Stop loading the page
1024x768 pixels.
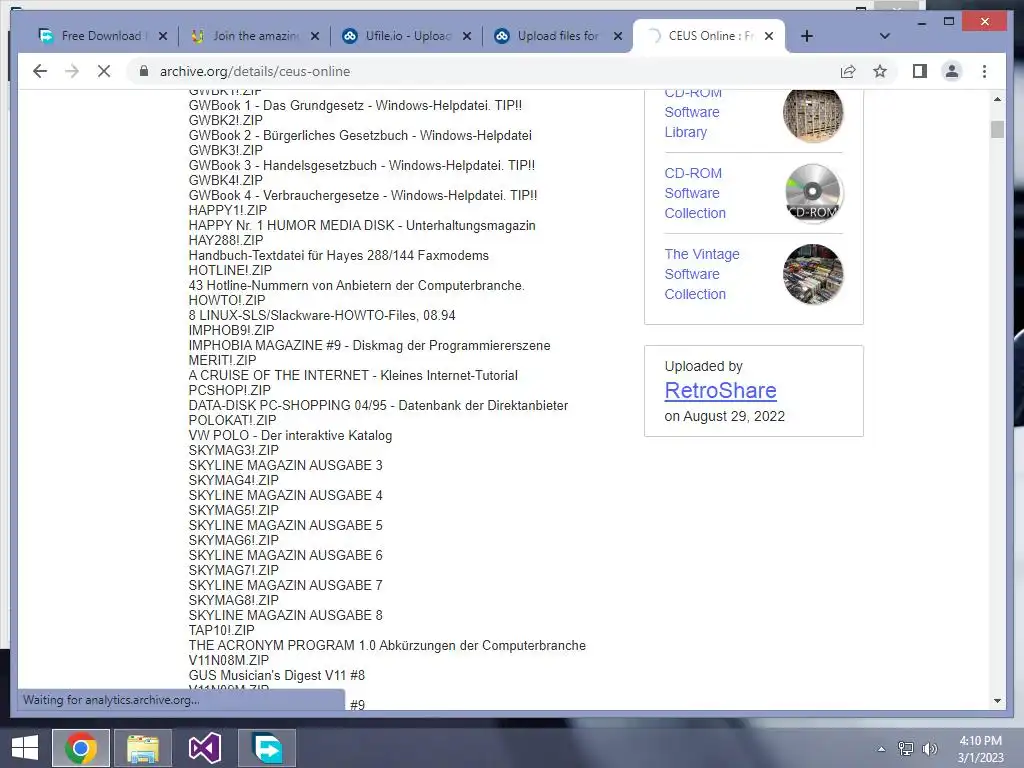coord(104,71)
